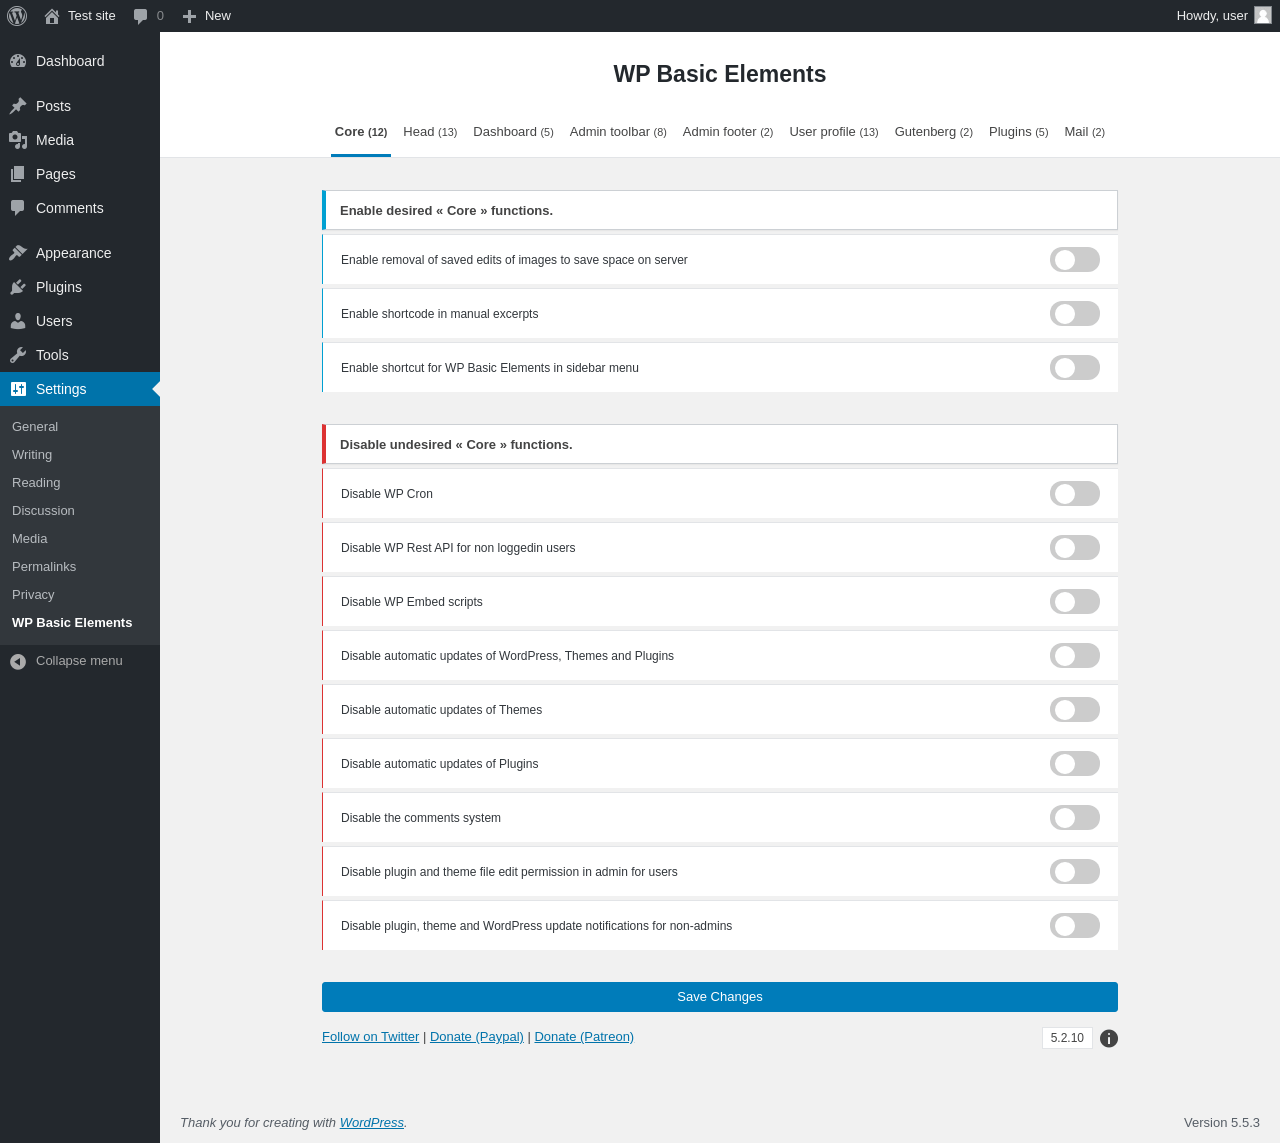Viewport: 1280px width, 1143px height.
Task: Open Media settings submenu item
Action: [x=80, y=539]
